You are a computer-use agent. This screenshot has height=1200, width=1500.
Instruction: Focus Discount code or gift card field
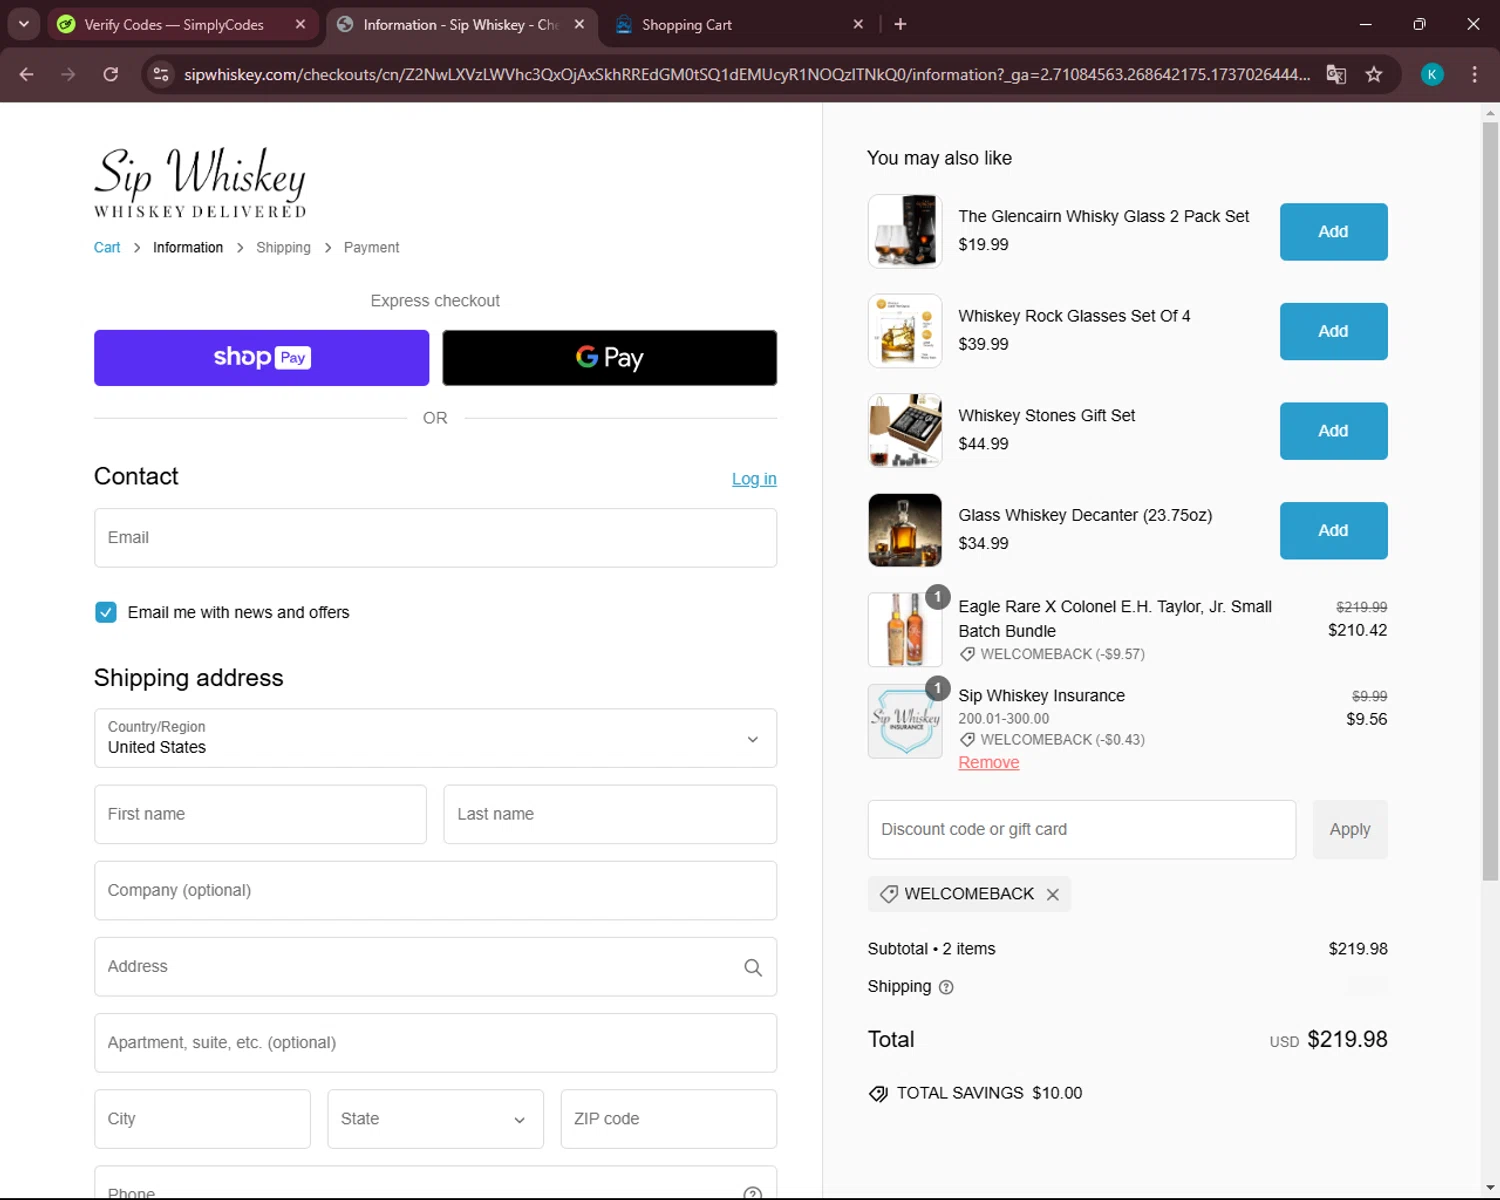1082,829
